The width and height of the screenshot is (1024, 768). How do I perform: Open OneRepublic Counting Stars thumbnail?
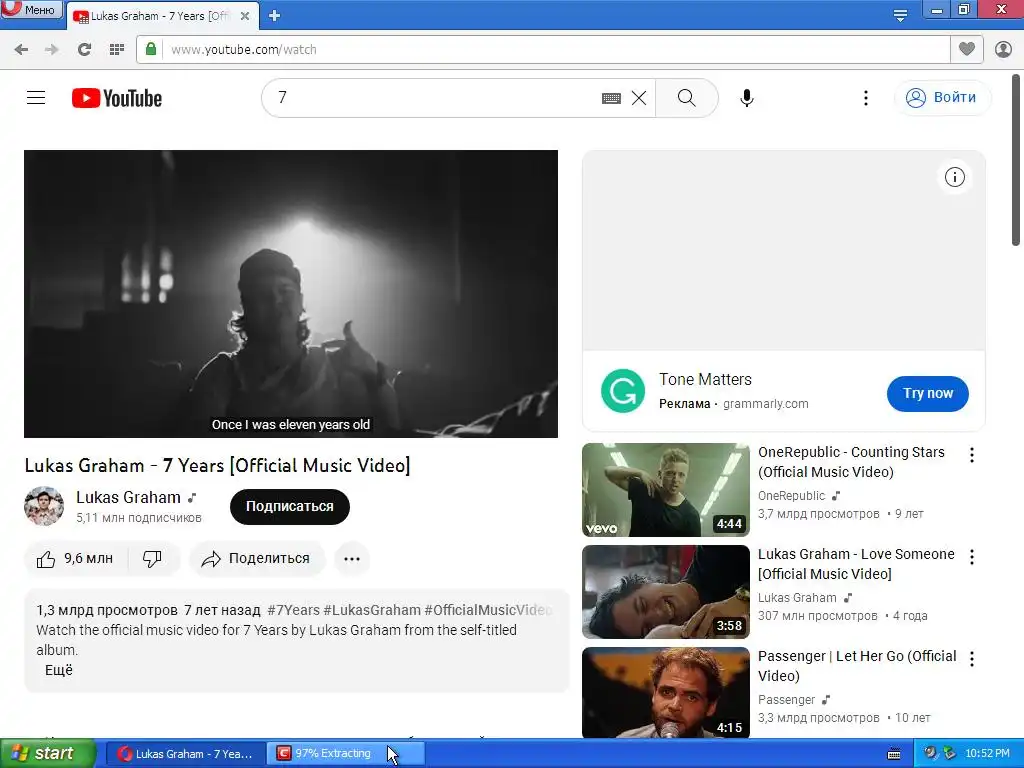665,490
